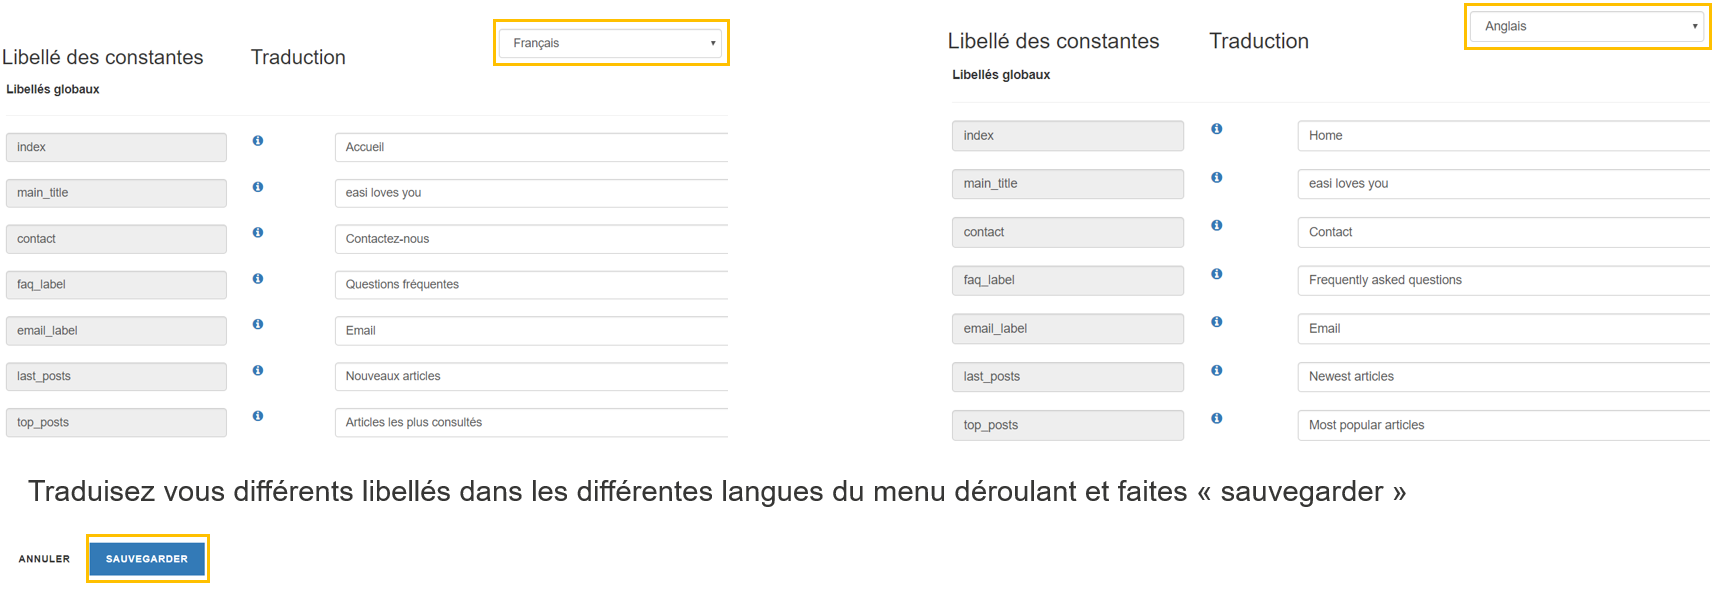Click the Anglais dropdown arrow
This screenshot has width=1723, height=591.
coord(1695,27)
